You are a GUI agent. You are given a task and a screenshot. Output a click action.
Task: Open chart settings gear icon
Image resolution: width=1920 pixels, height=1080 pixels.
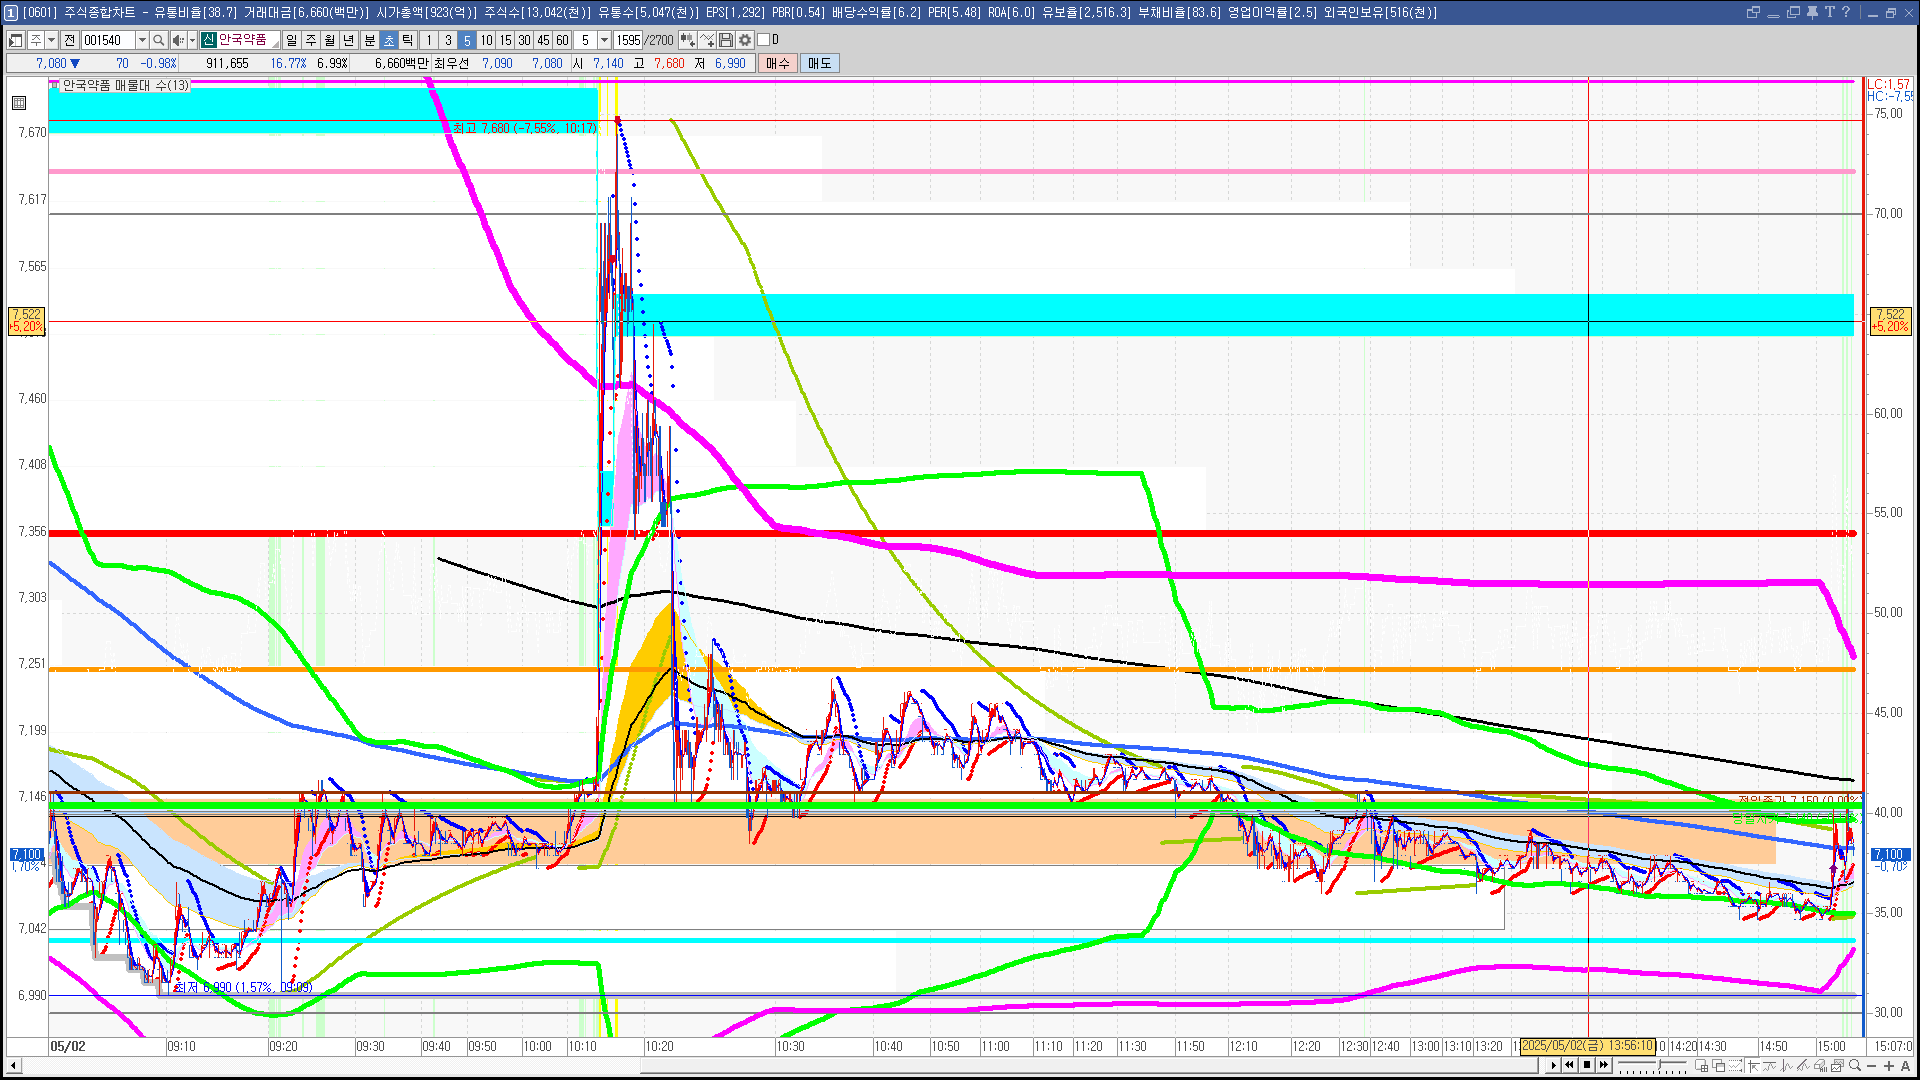coord(745,40)
